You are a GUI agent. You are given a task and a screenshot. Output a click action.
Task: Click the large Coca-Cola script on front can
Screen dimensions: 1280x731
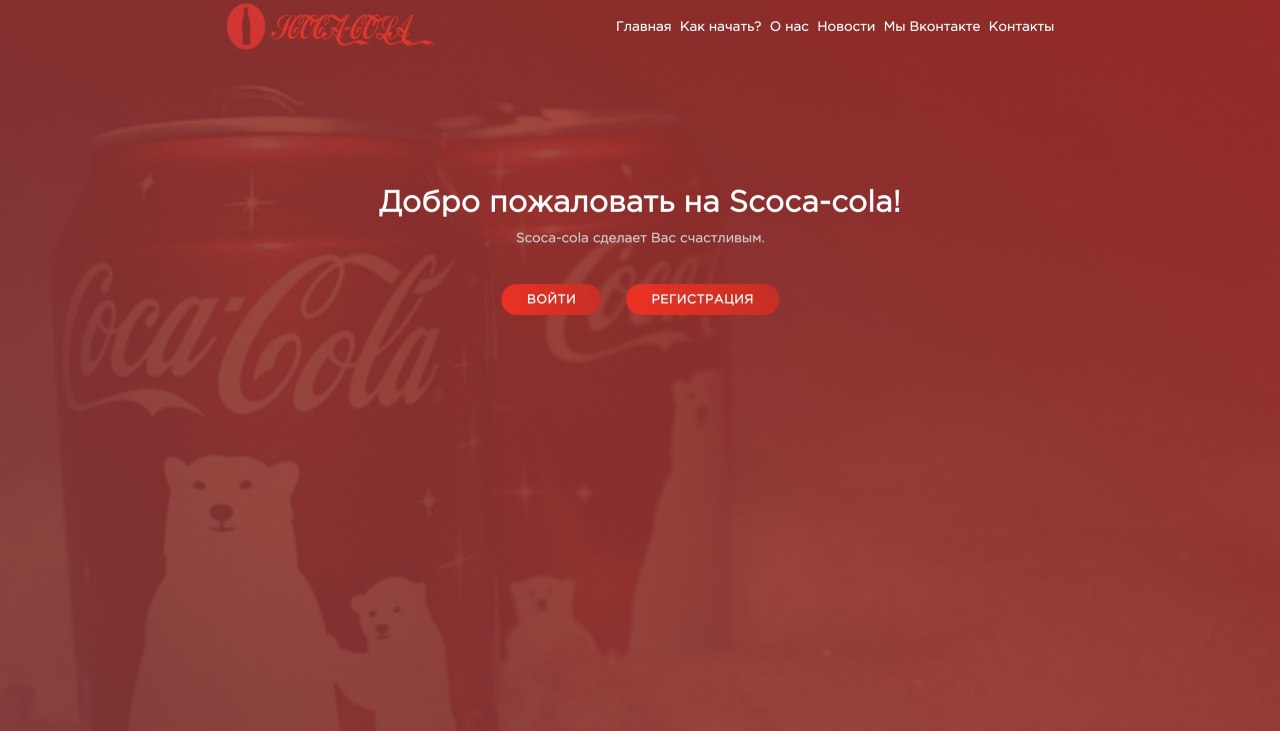255,335
